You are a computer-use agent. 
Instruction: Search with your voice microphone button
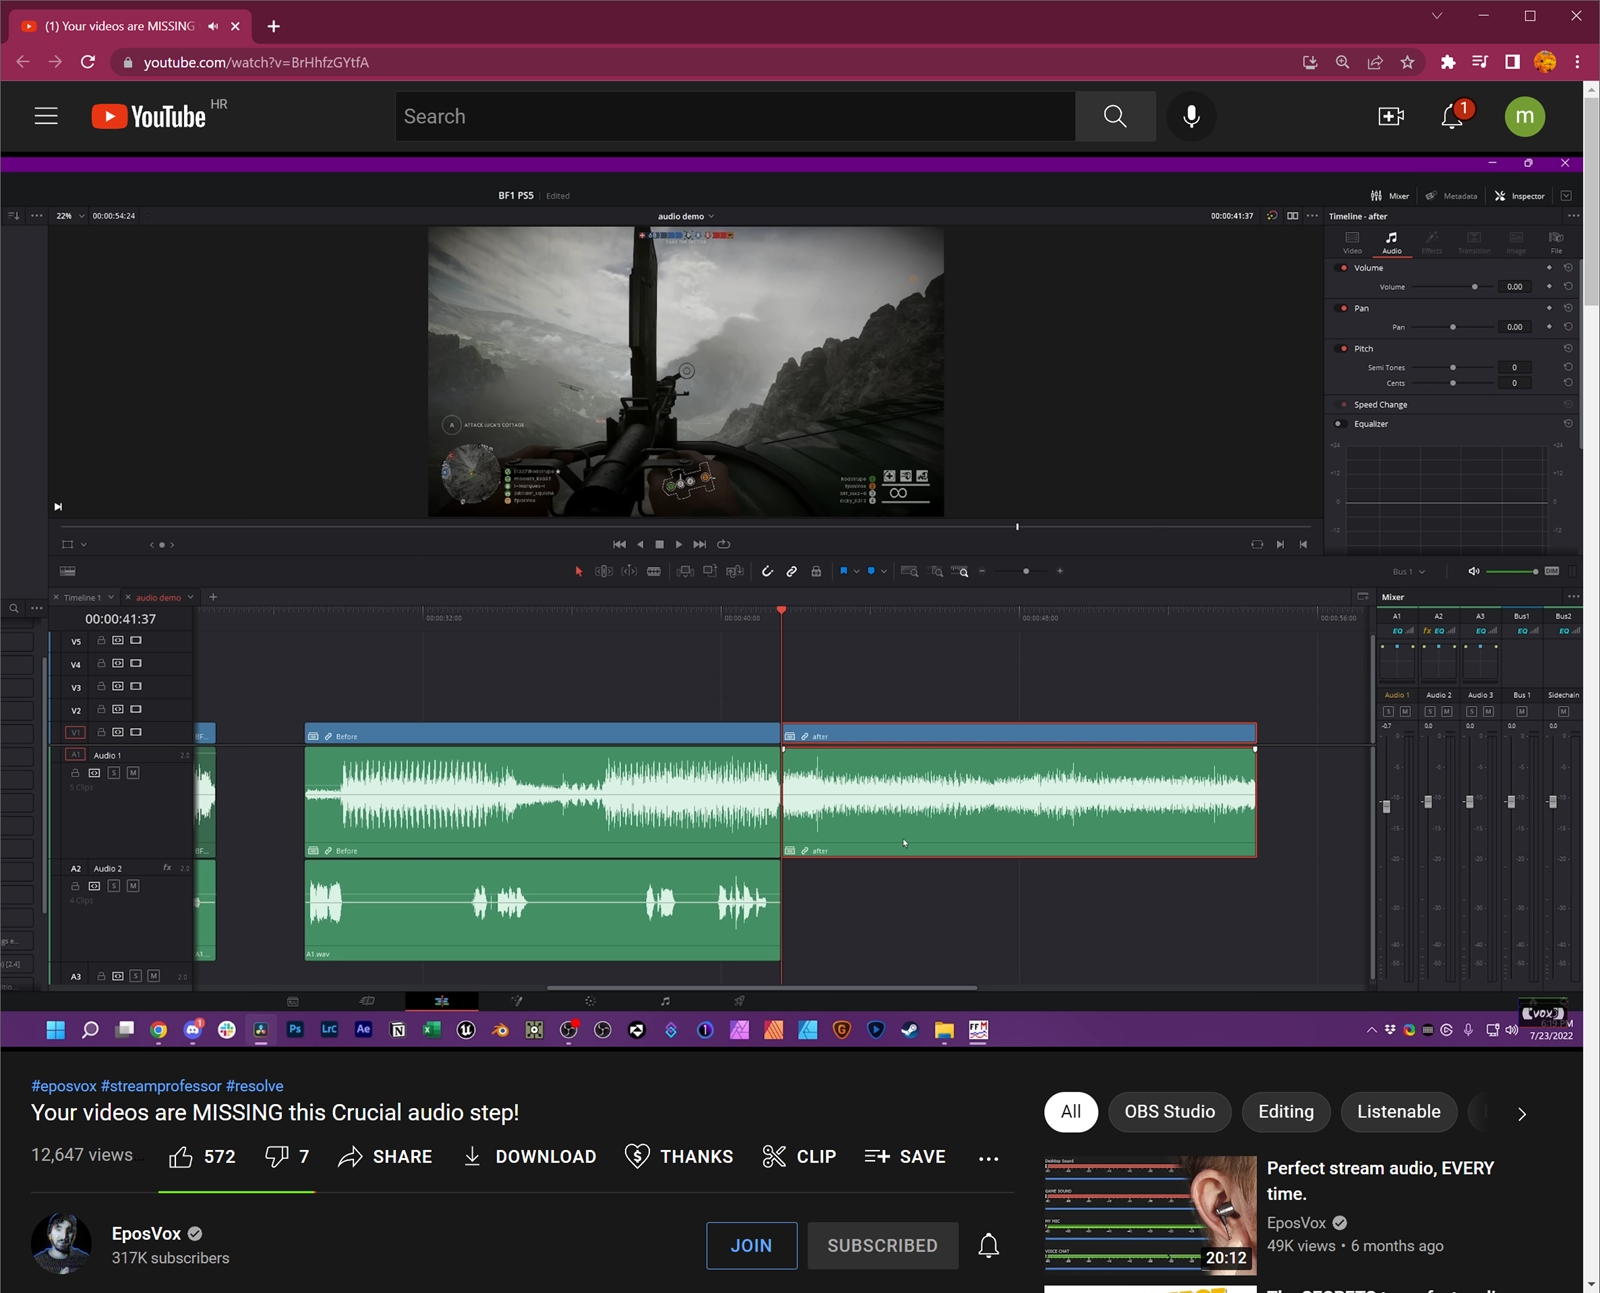click(1191, 116)
